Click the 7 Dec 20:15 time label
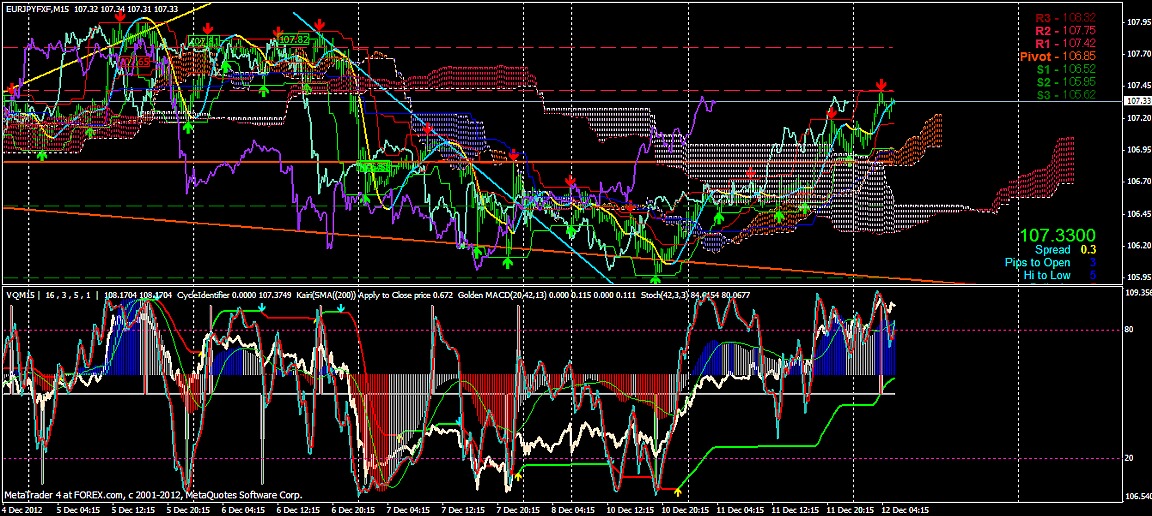 [520, 509]
